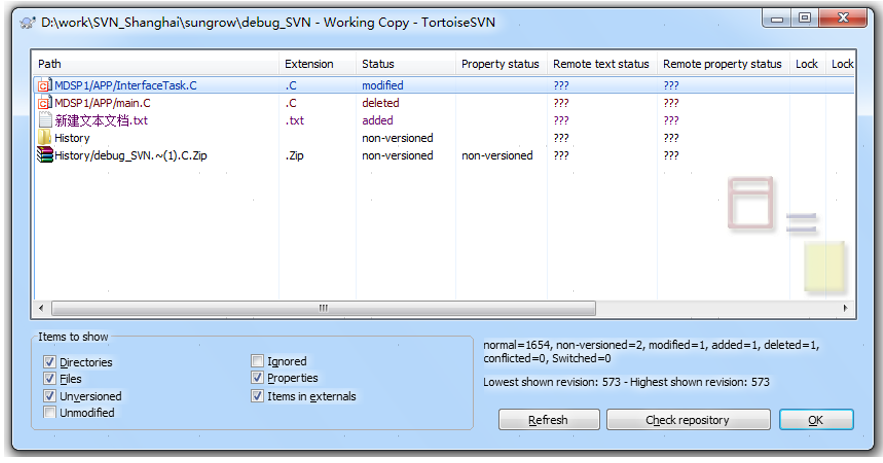This screenshot has height=463, width=883.
Task: Close the TortoiseSVN window
Action: coord(843,19)
